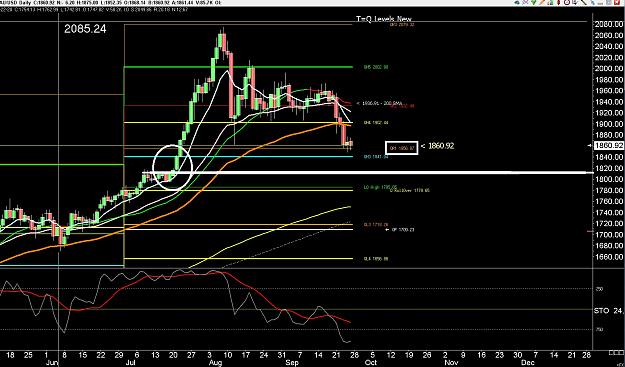
Task: Click the 1940.00 price axis label
Action: click(609, 102)
